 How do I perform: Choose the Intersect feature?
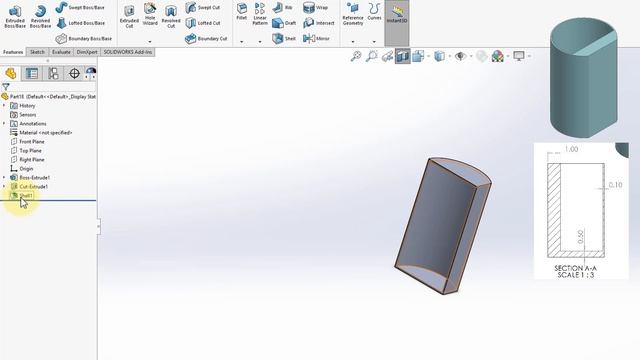(x=319, y=23)
